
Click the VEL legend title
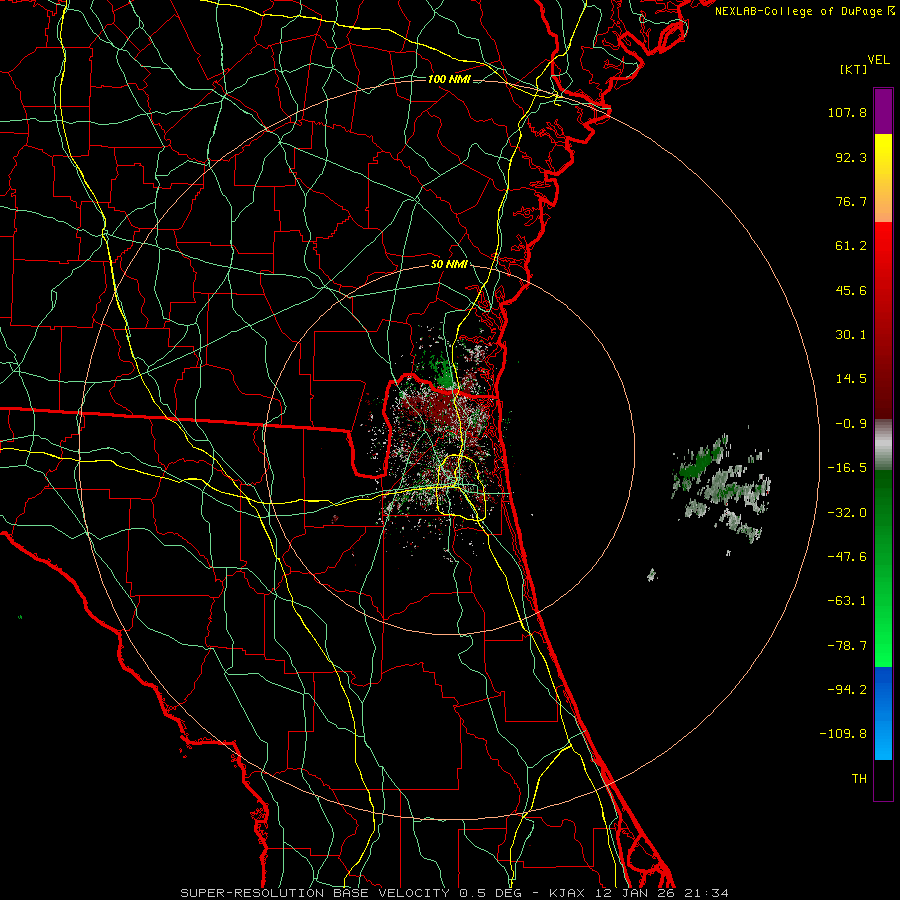pyautogui.click(x=879, y=60)
